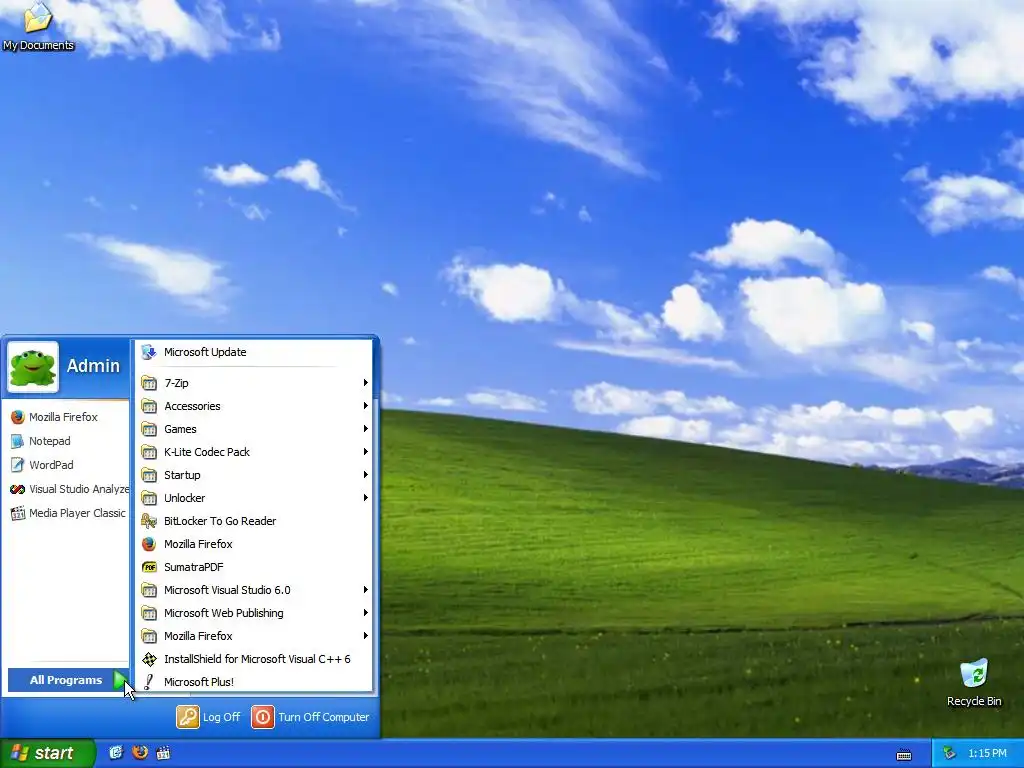
Task: Expand the 7-Zip submenu arrow
Action: pos(366,383)
